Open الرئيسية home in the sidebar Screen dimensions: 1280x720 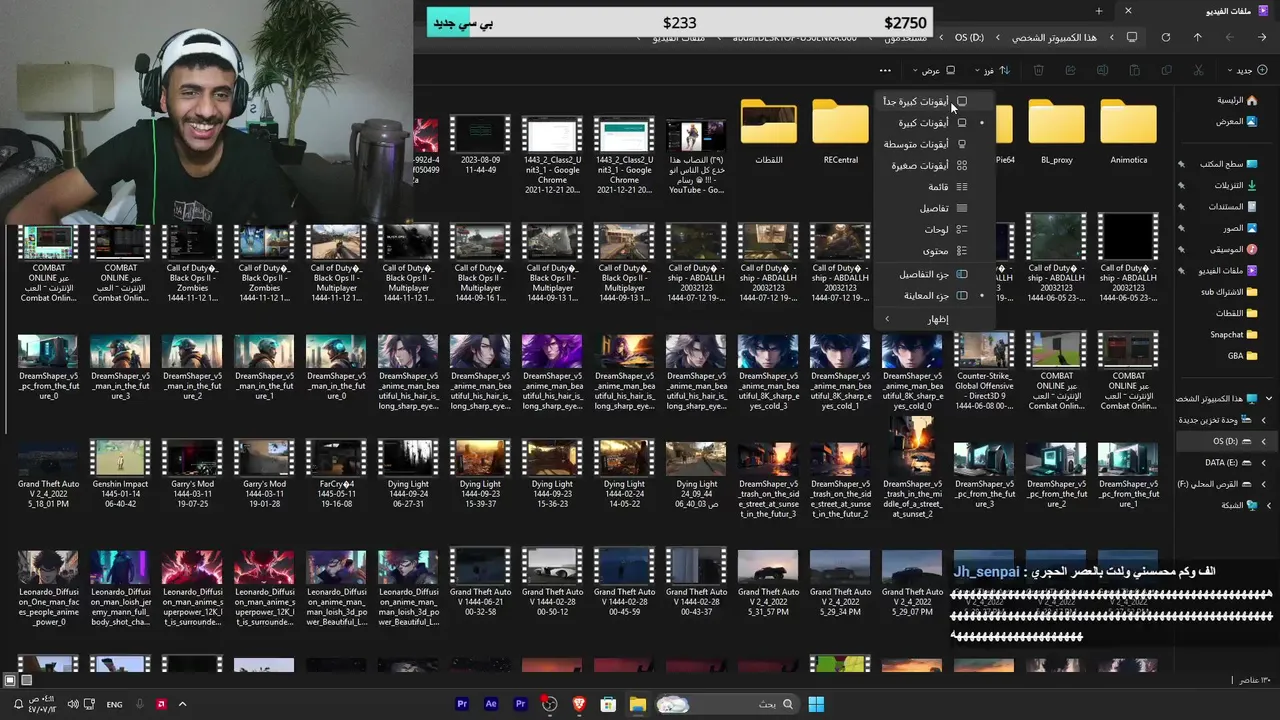1237,100
